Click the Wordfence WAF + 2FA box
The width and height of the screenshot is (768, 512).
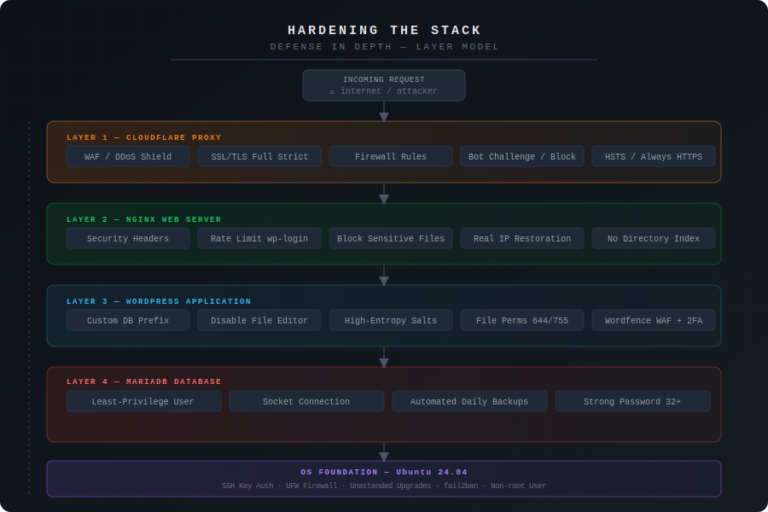click(653, 321)
